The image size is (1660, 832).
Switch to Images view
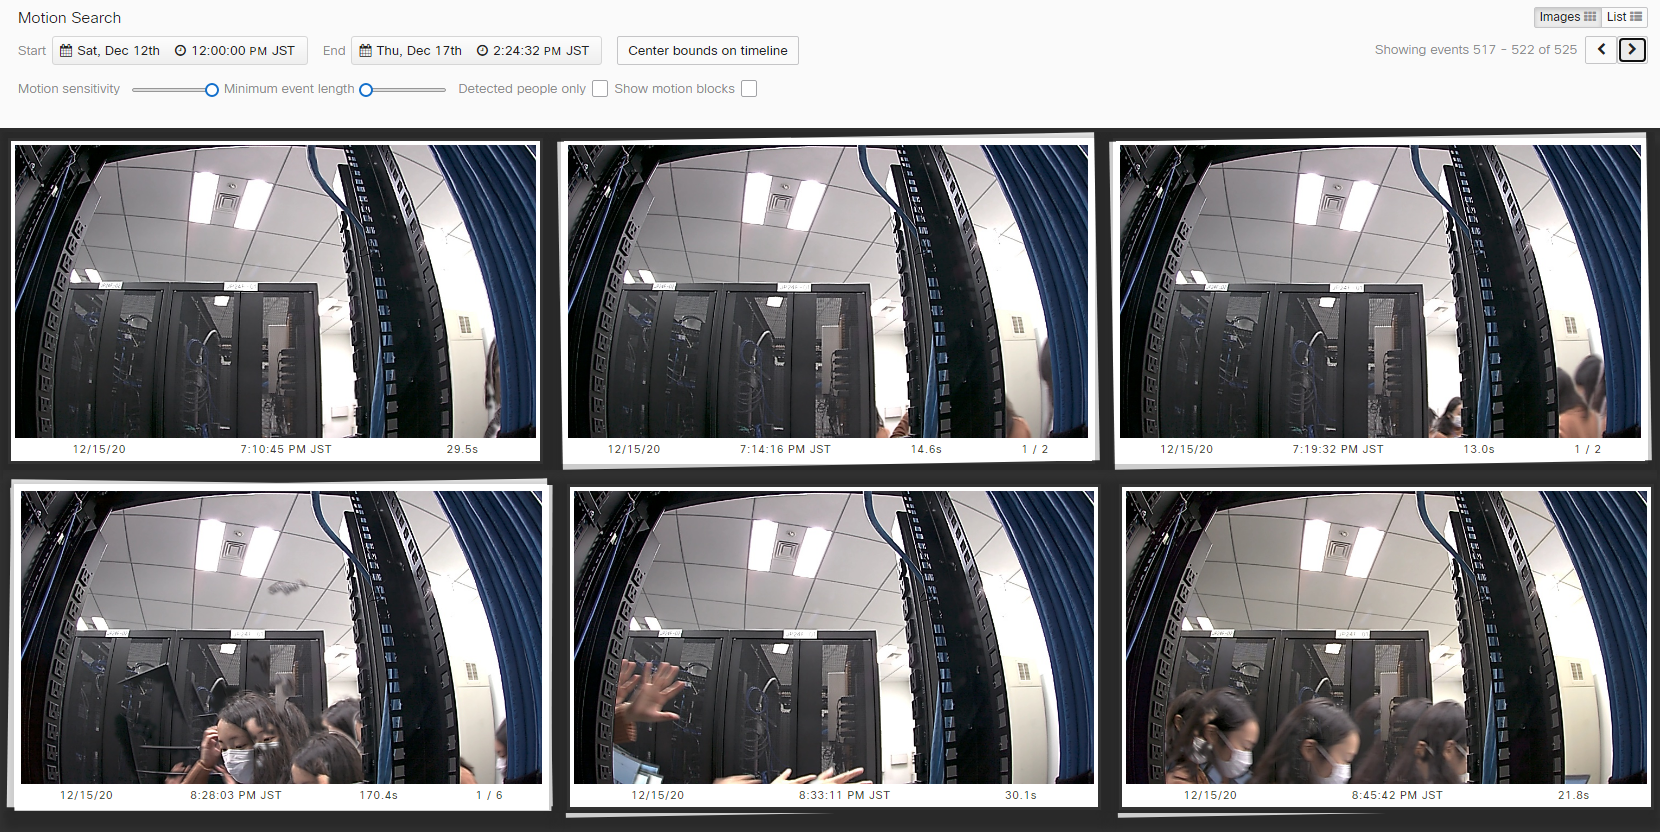[1567, 17]
